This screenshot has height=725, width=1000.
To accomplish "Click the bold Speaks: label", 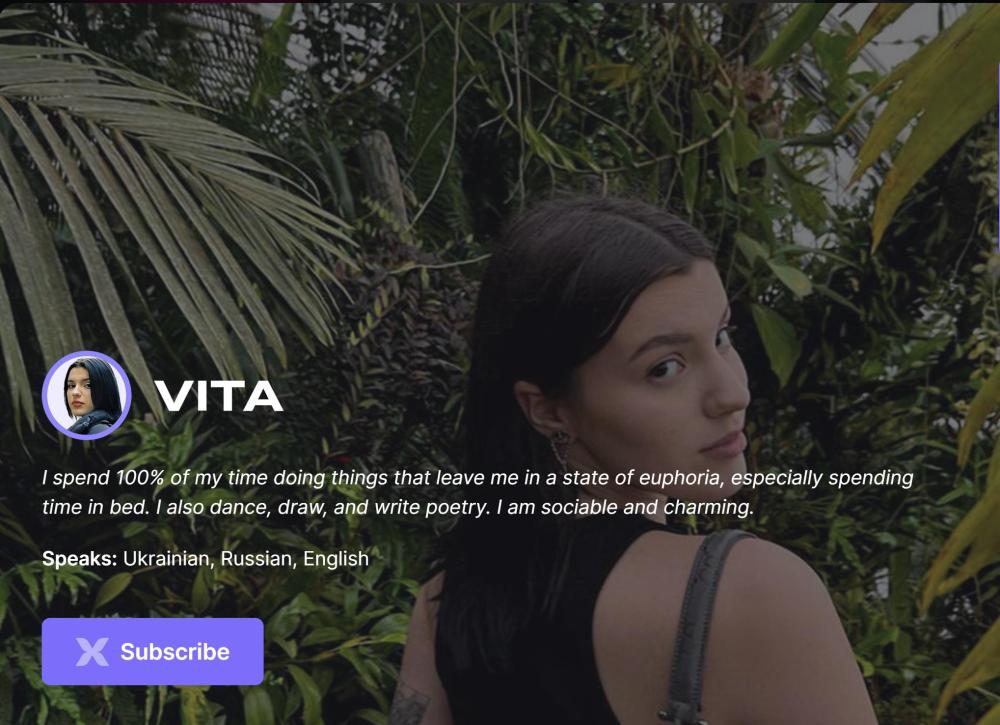I will [x=80, y=559].
